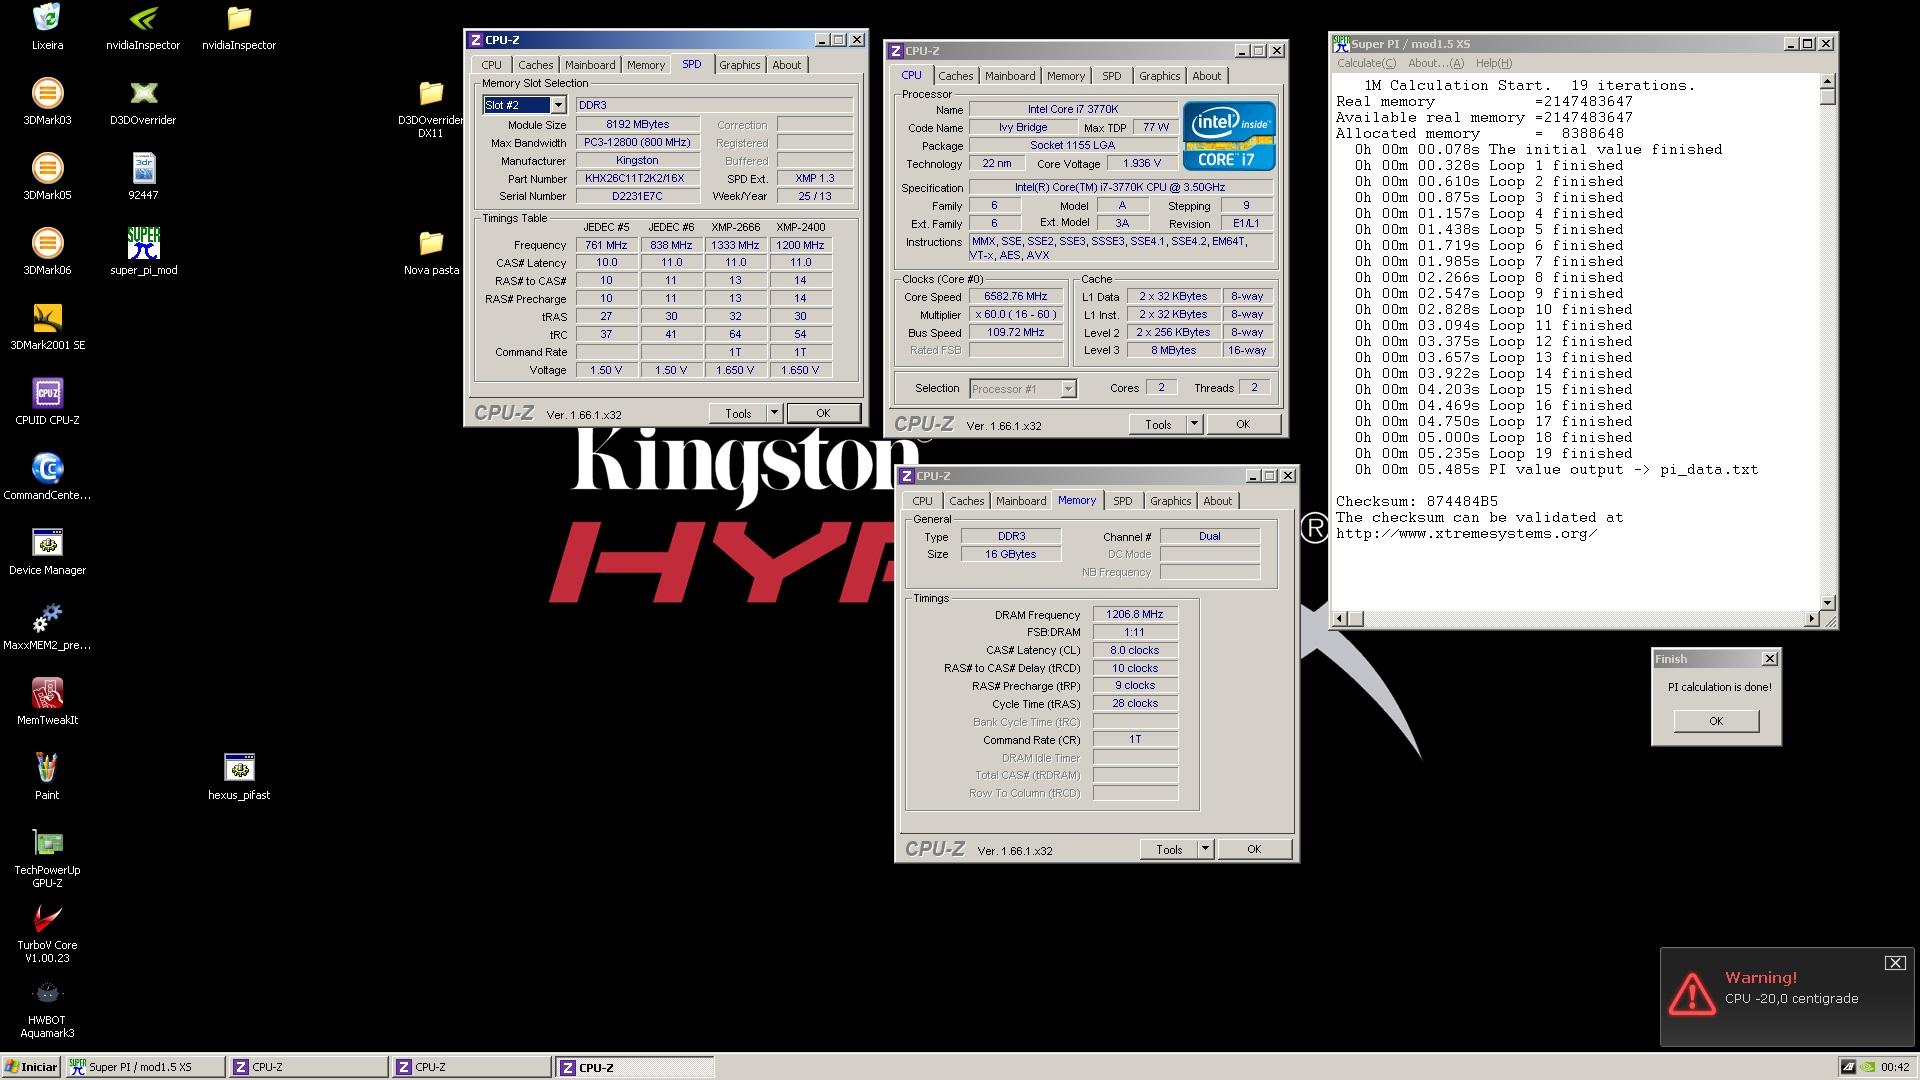The width and height of the screenshot is (1920, 1080).
Task: Switch to Caches tab in SPD window
Action: [x=535, y=65]
